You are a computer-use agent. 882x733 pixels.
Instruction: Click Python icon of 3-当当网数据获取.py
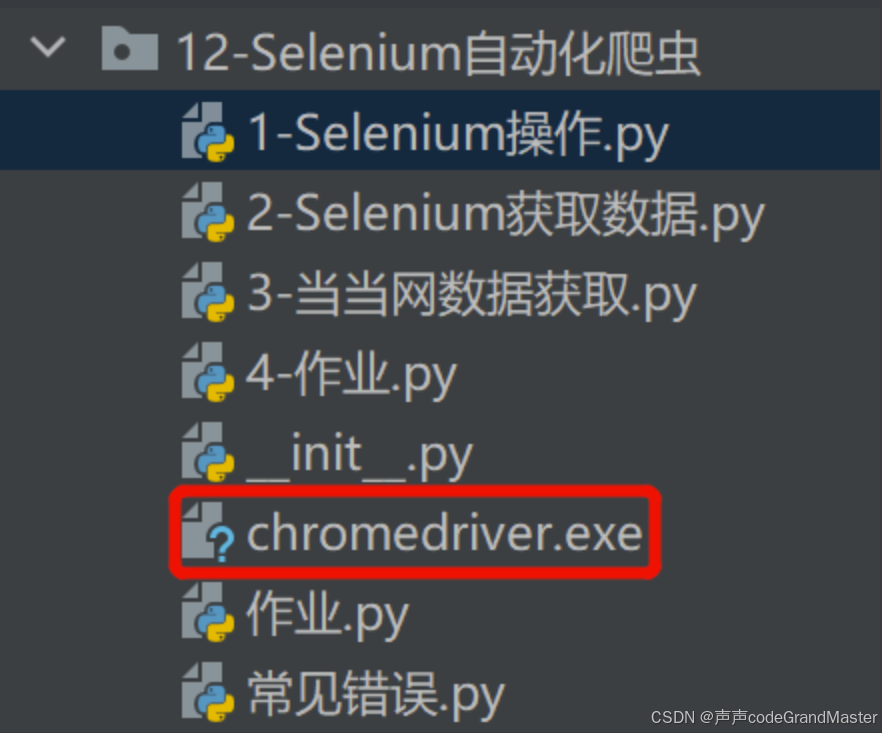point(208,292)
